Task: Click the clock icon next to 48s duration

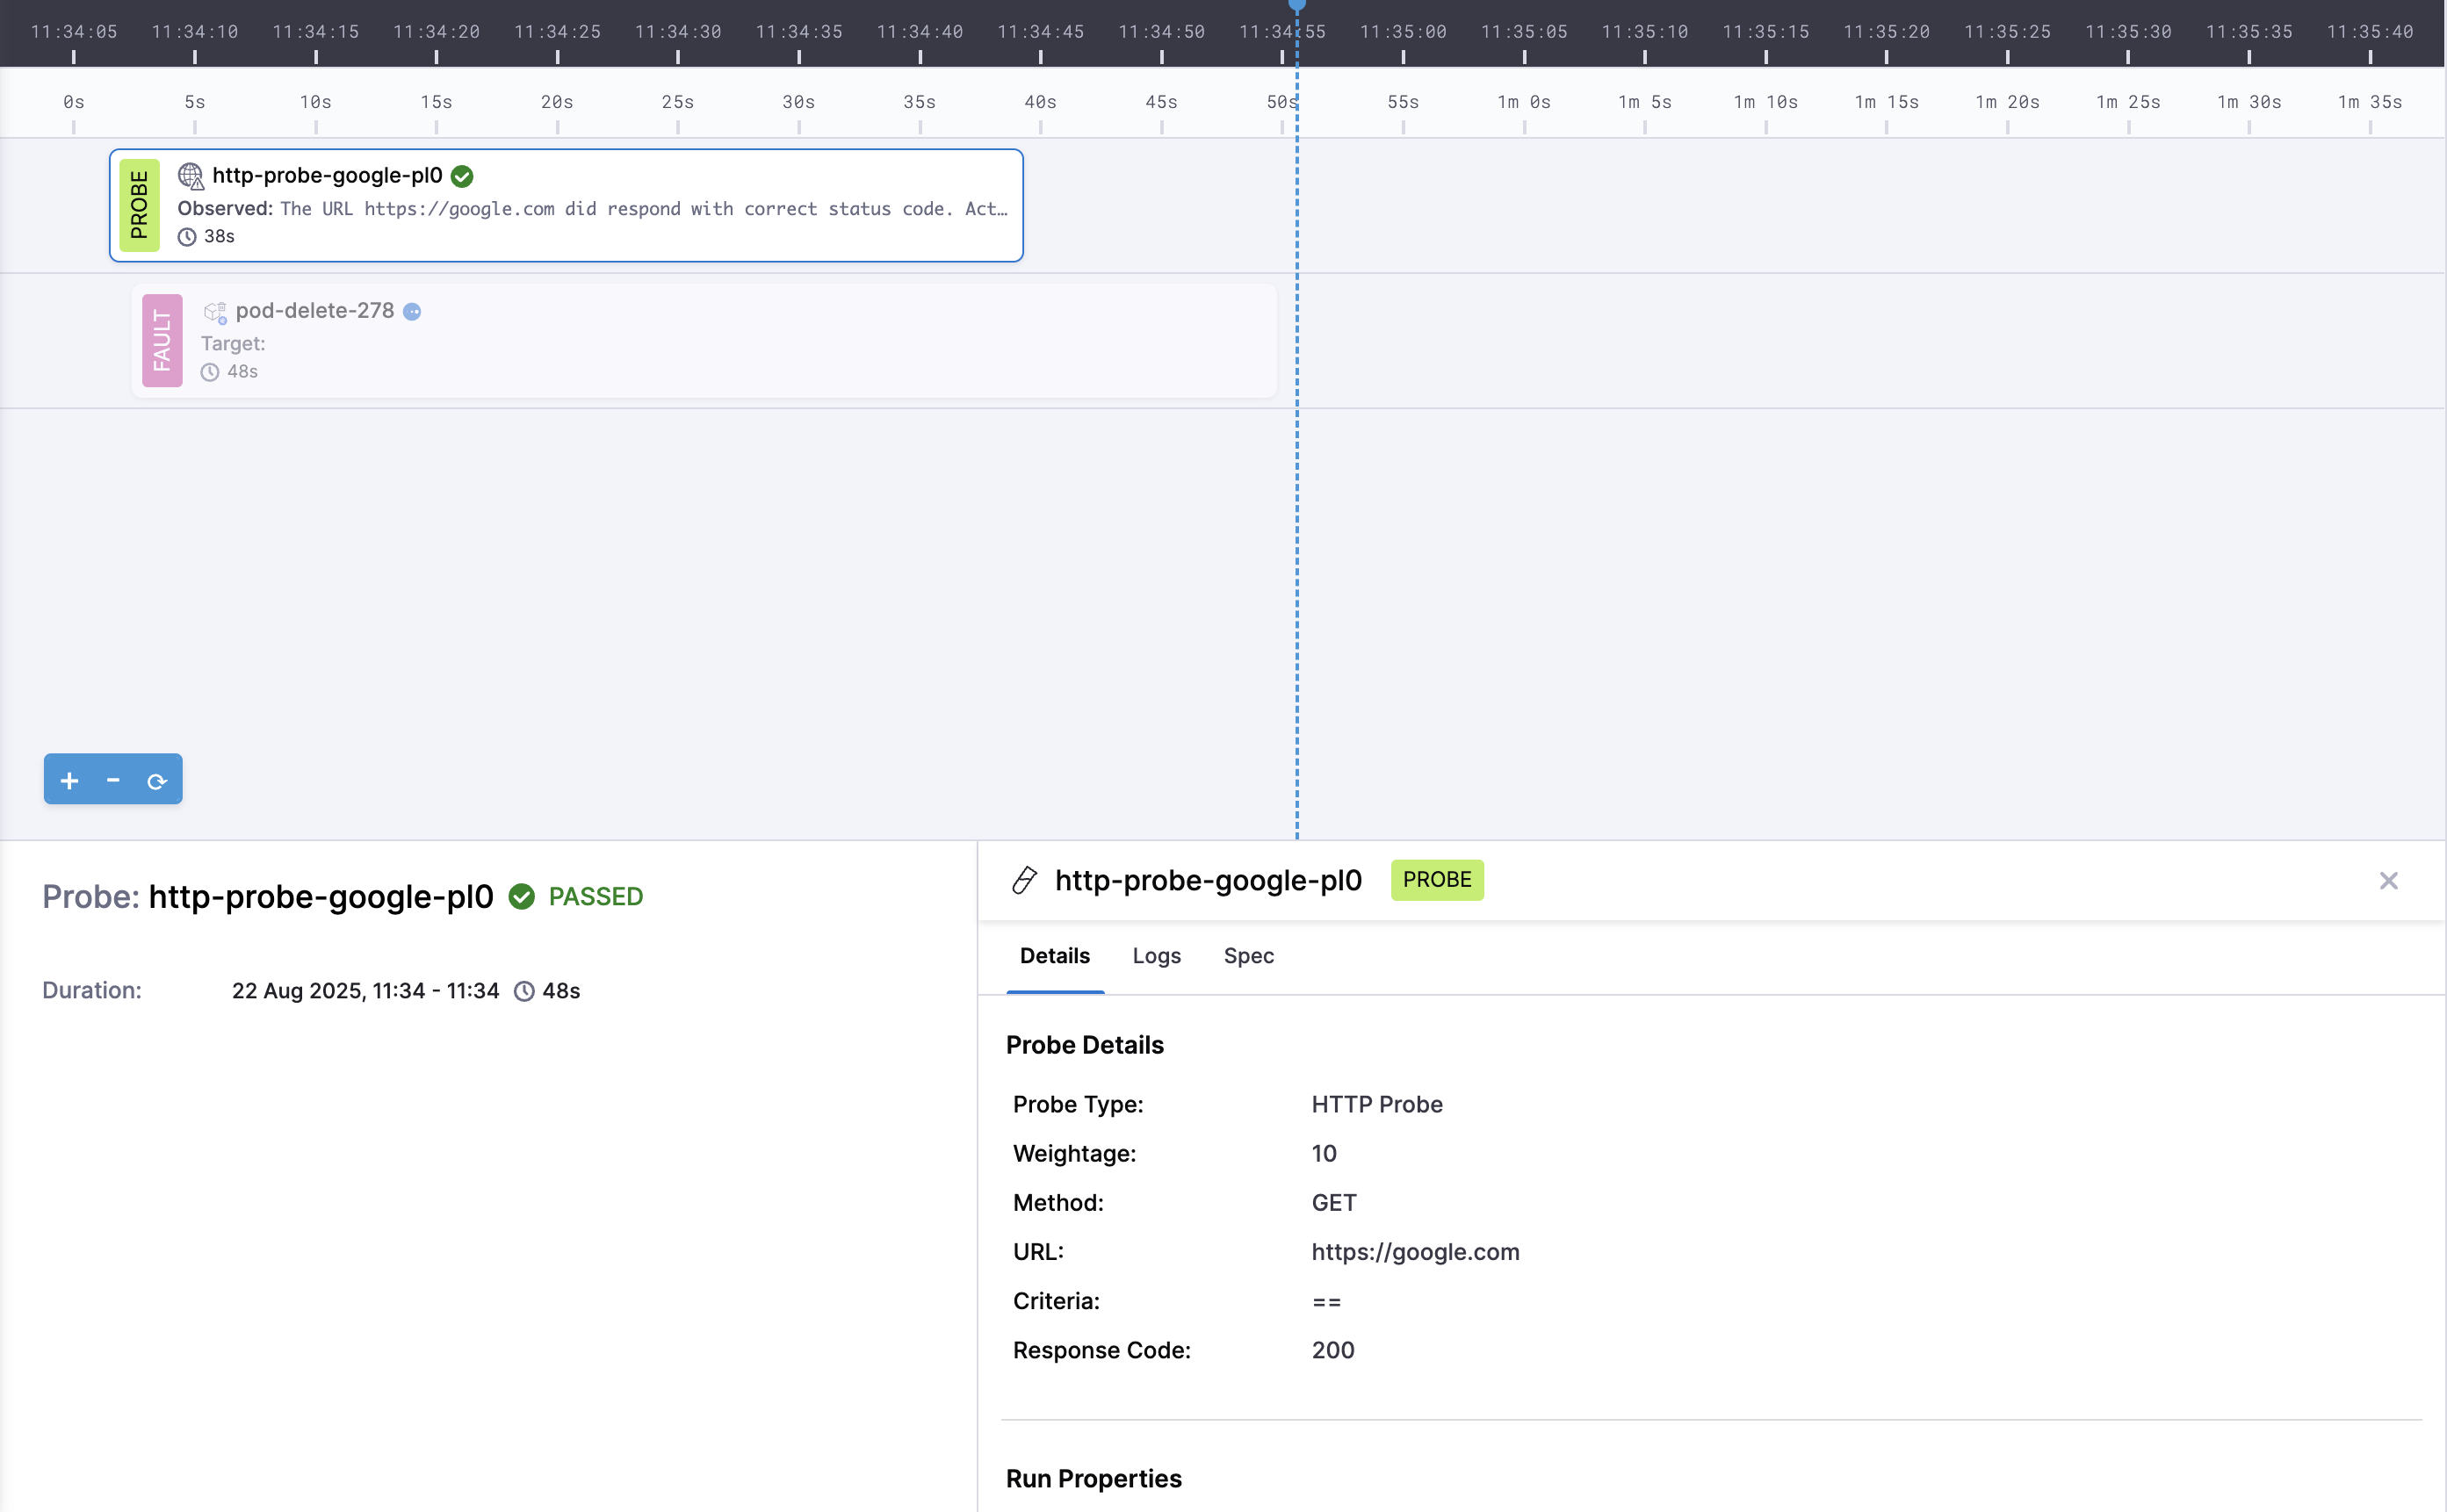Action: (524, 991)
